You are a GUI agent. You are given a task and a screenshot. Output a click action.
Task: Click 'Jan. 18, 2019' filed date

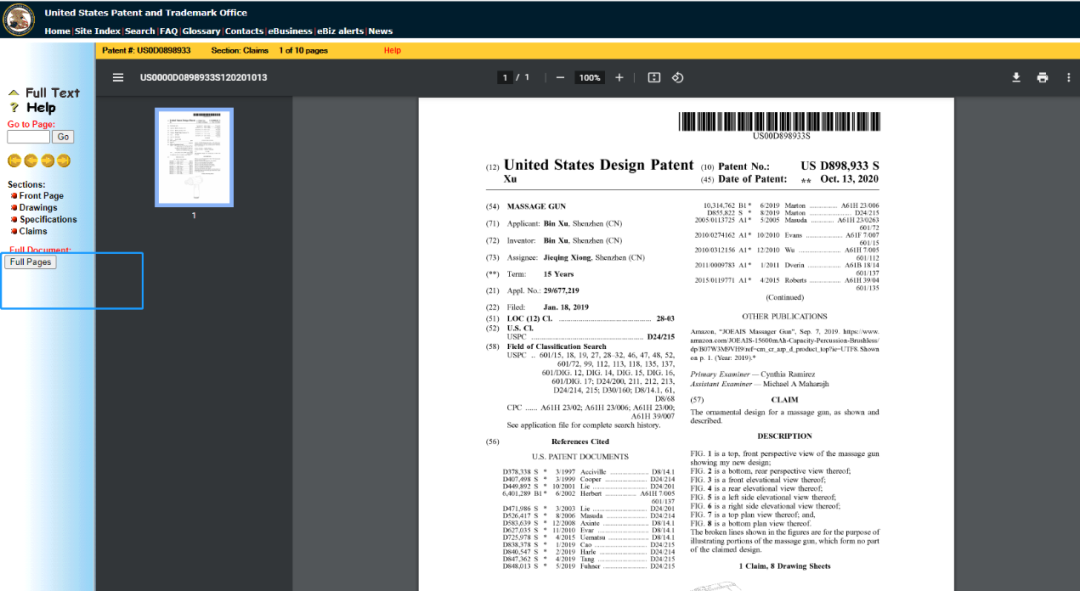[566, 307]
